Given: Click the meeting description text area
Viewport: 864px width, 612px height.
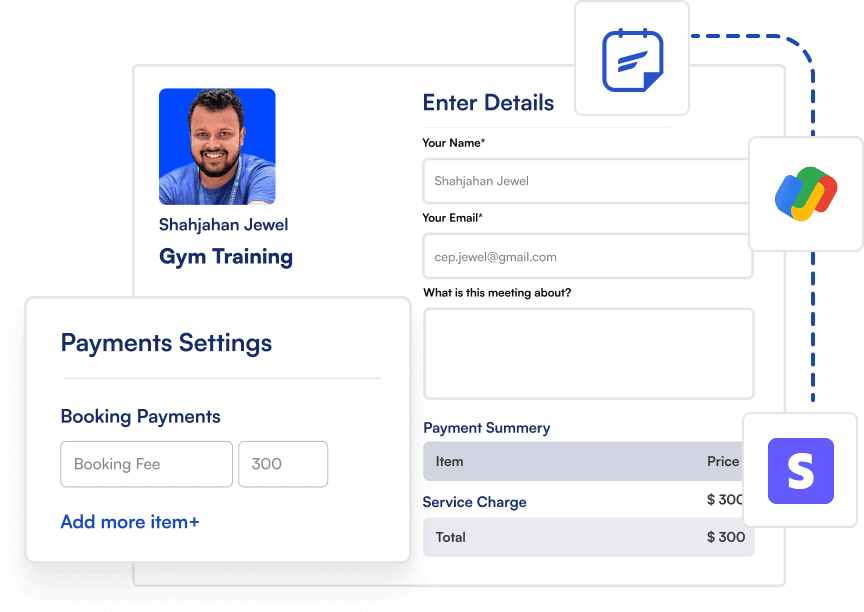Looking at the screenshot, I should (588, 354).
